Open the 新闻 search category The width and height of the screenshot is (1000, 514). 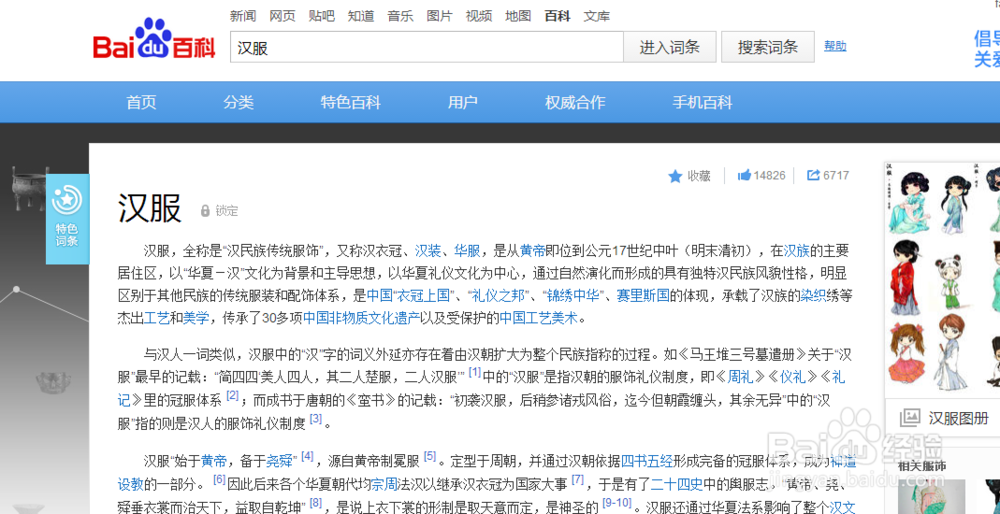pyautogui.click(x=243, y=16)
